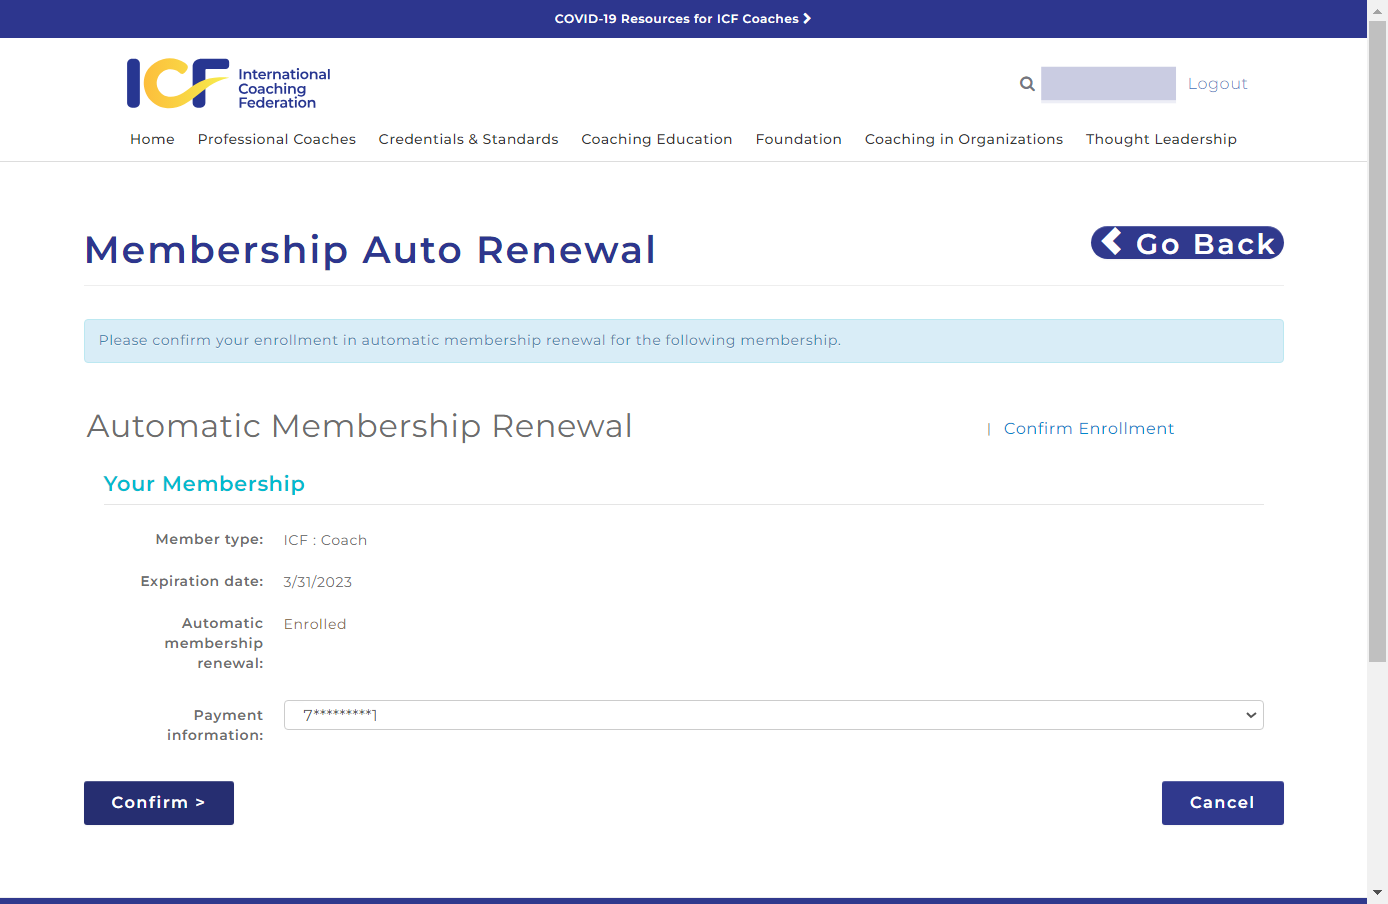
Task: Click the scrollbar down arrow
Action: point(1377,892)
